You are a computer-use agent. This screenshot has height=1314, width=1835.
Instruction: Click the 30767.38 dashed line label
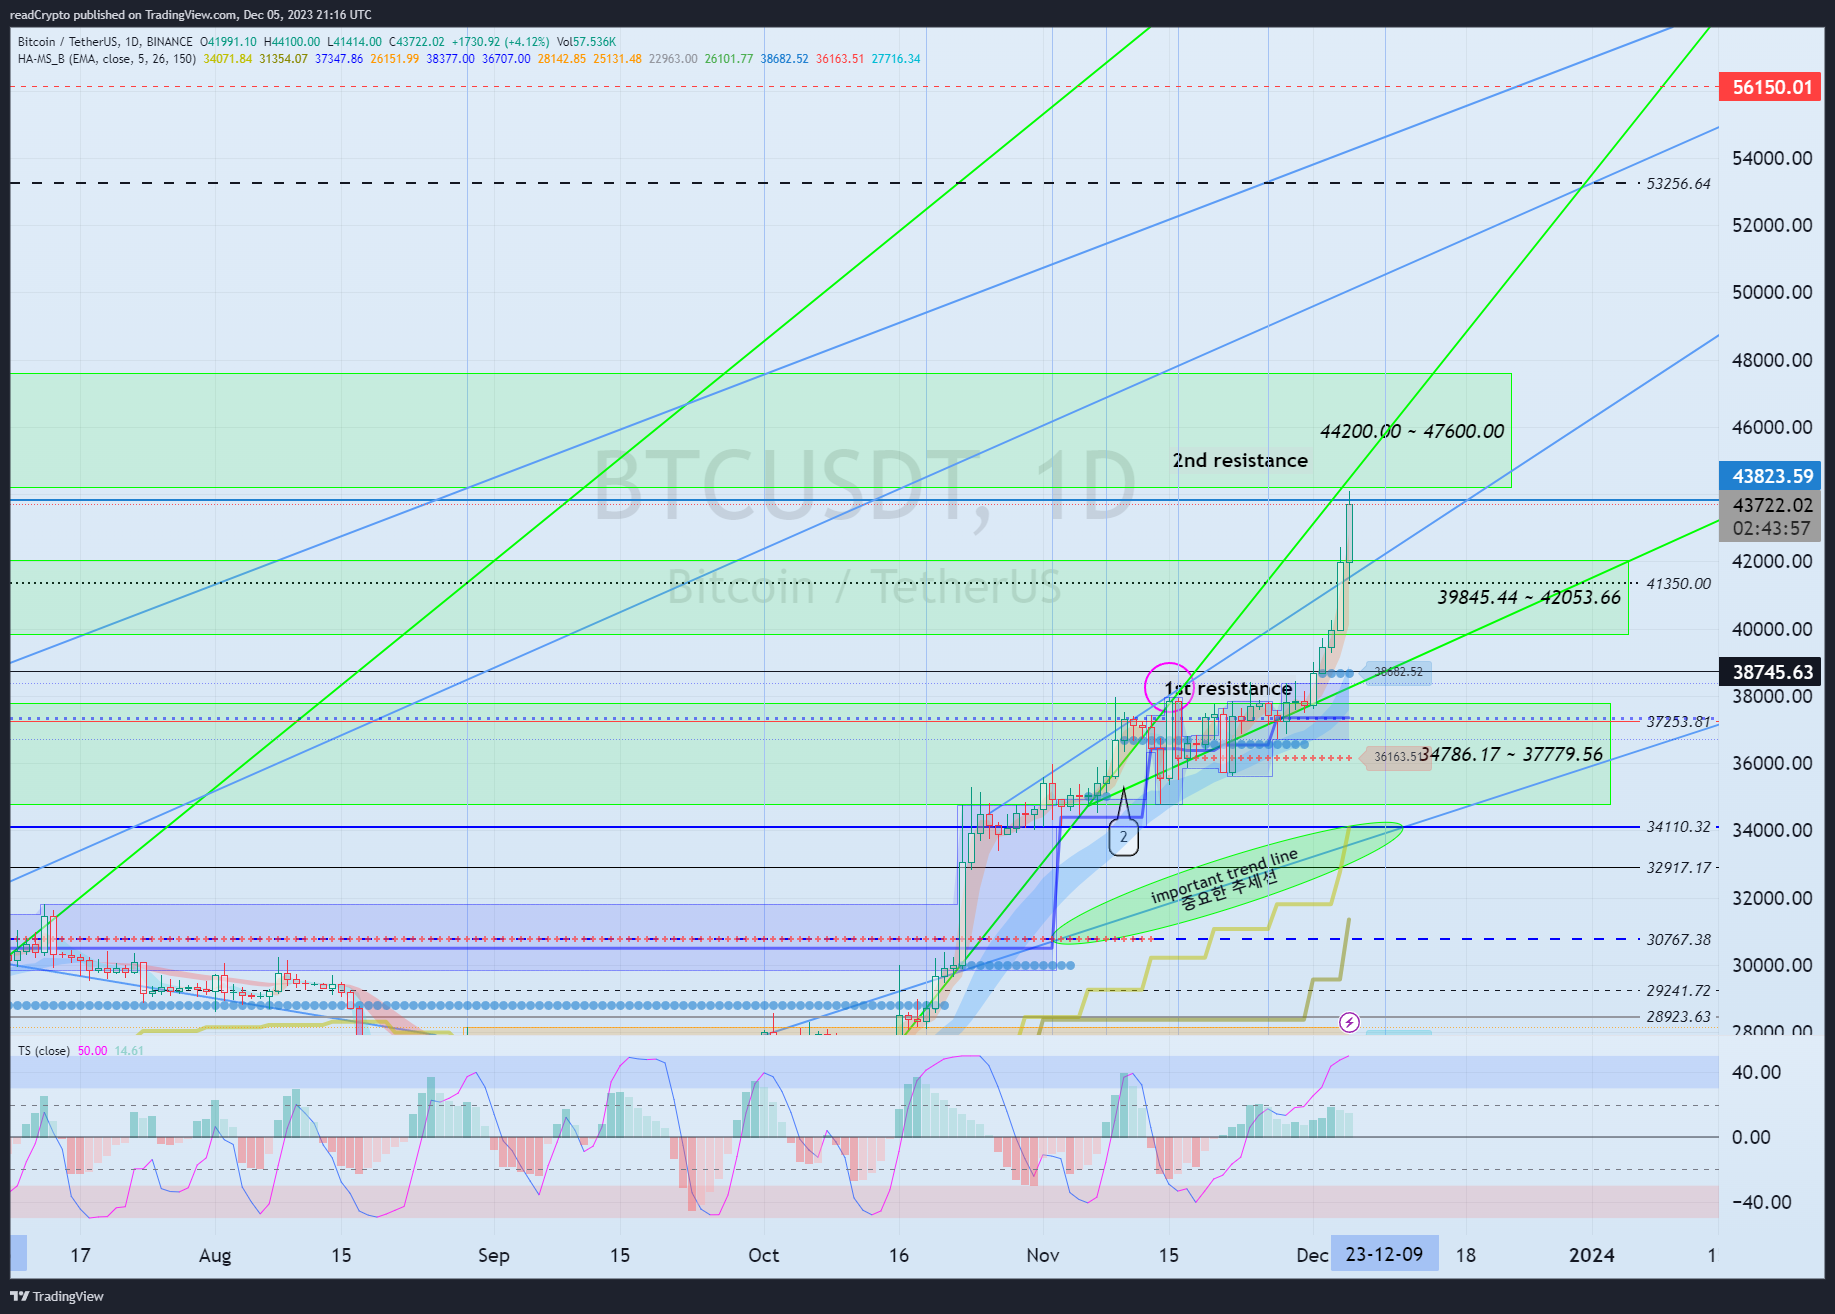[1678, 940]
